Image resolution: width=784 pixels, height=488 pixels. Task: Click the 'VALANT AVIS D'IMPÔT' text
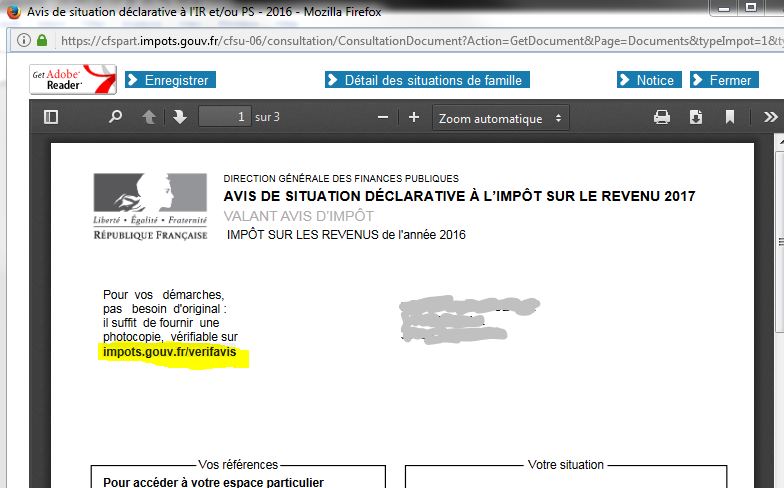pos(298,216)
